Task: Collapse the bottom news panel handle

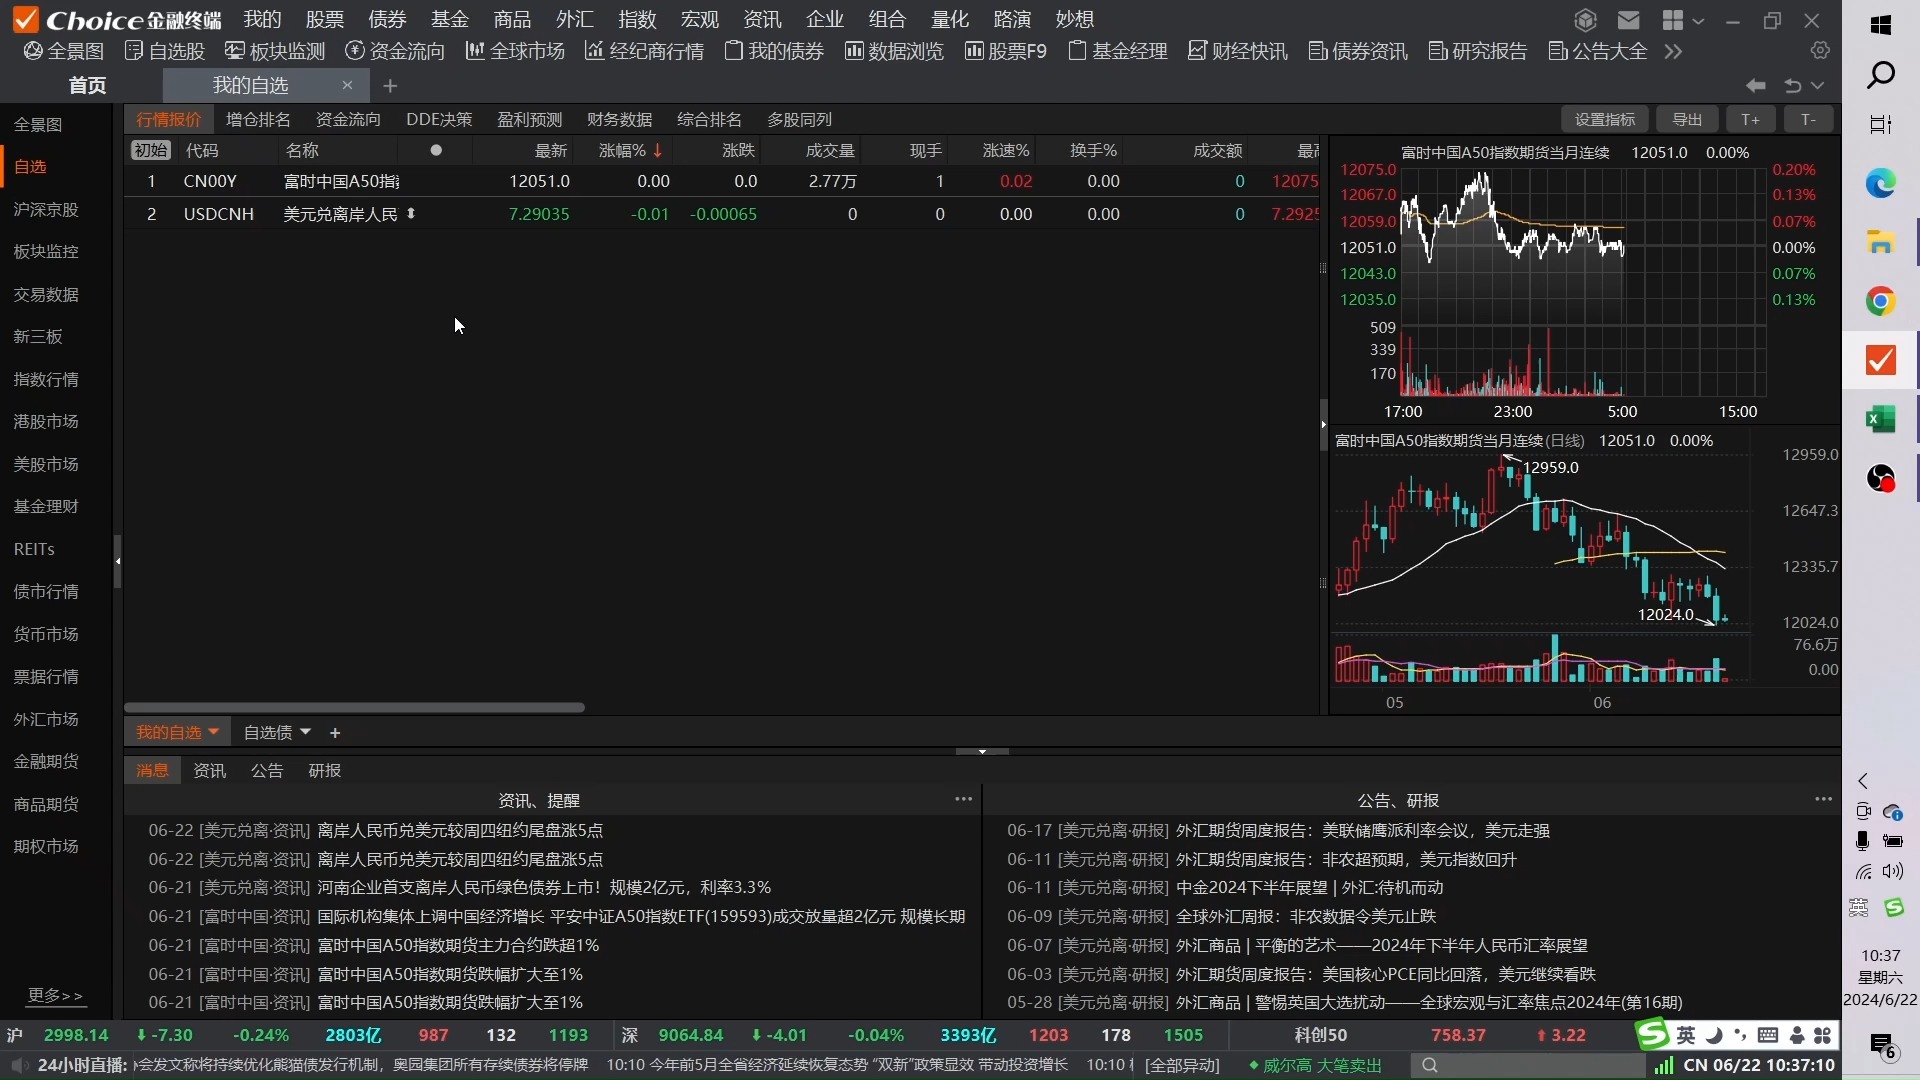Action: coord(982,751)
